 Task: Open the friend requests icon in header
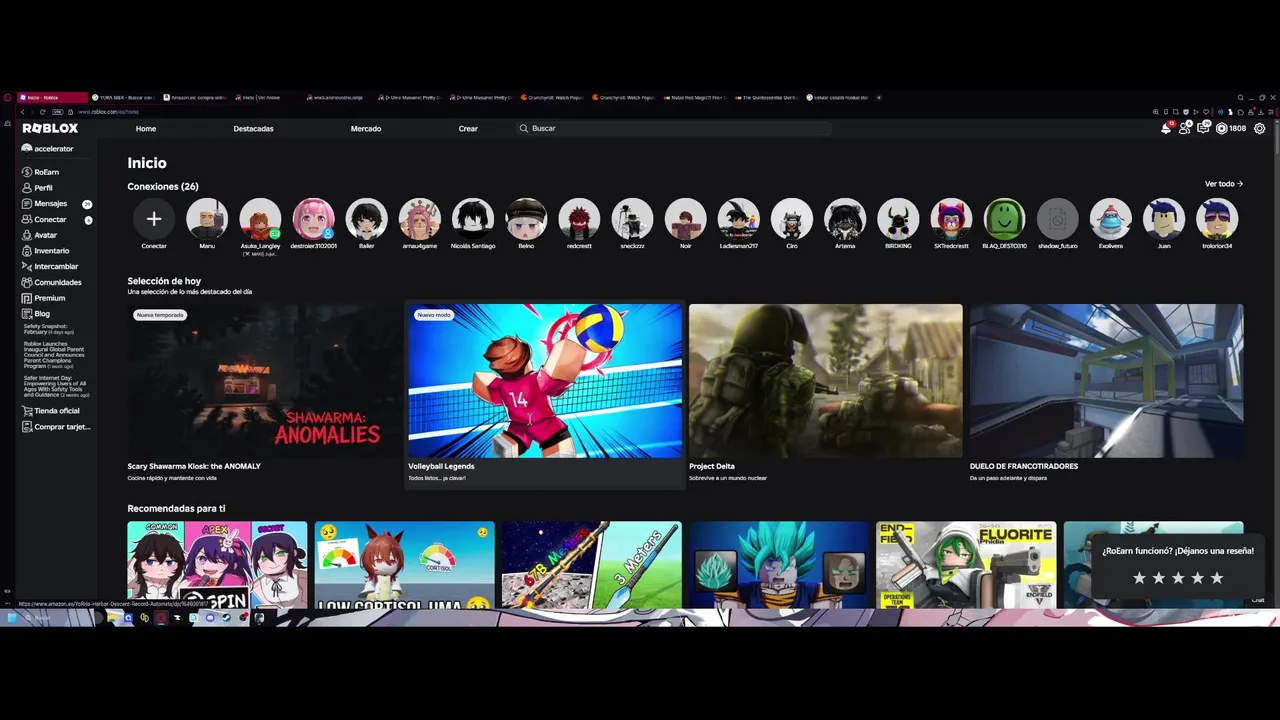(x=1185, y=128)
